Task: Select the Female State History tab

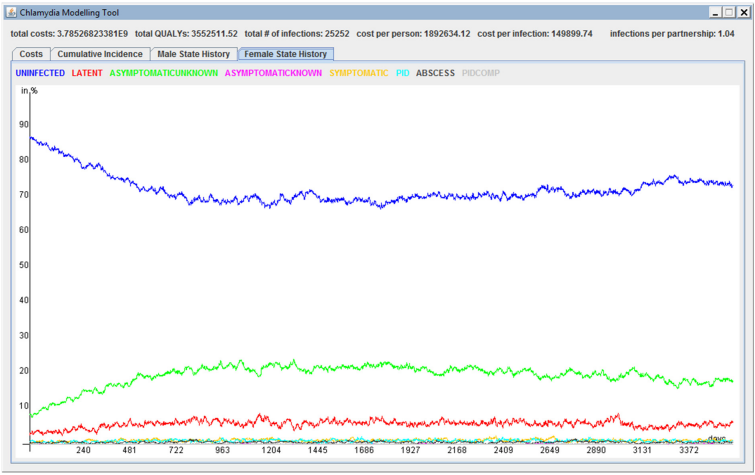Action: click(x=286, y=54)
